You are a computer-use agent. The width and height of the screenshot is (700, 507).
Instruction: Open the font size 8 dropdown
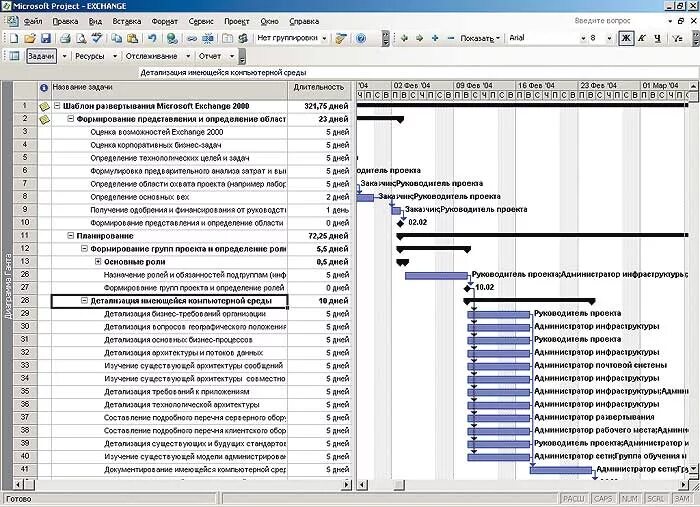(609, 38)
